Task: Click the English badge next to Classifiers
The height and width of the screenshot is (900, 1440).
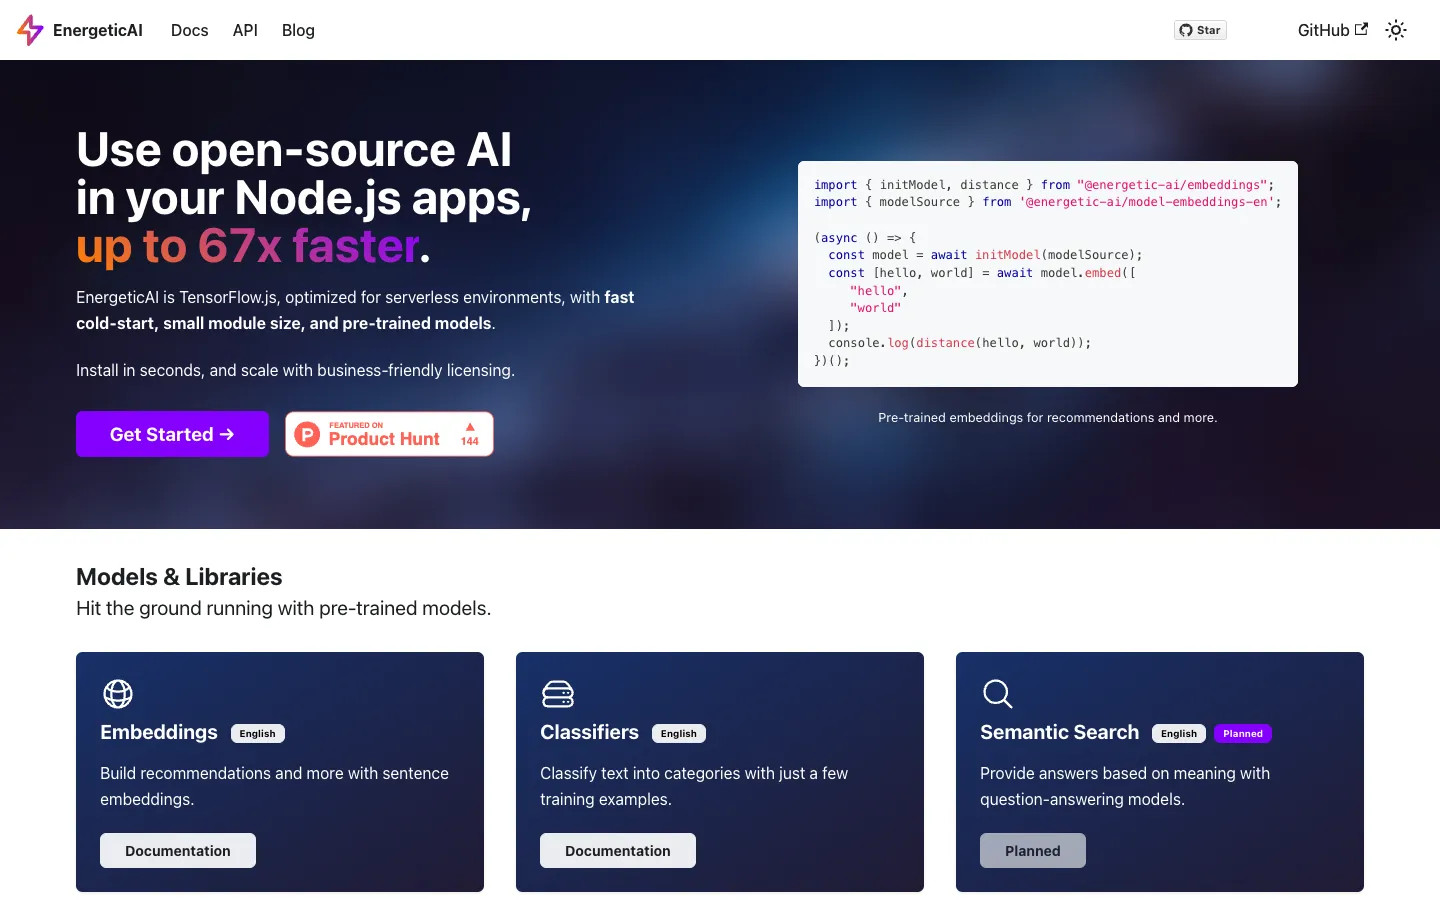Action: (679, 733)
